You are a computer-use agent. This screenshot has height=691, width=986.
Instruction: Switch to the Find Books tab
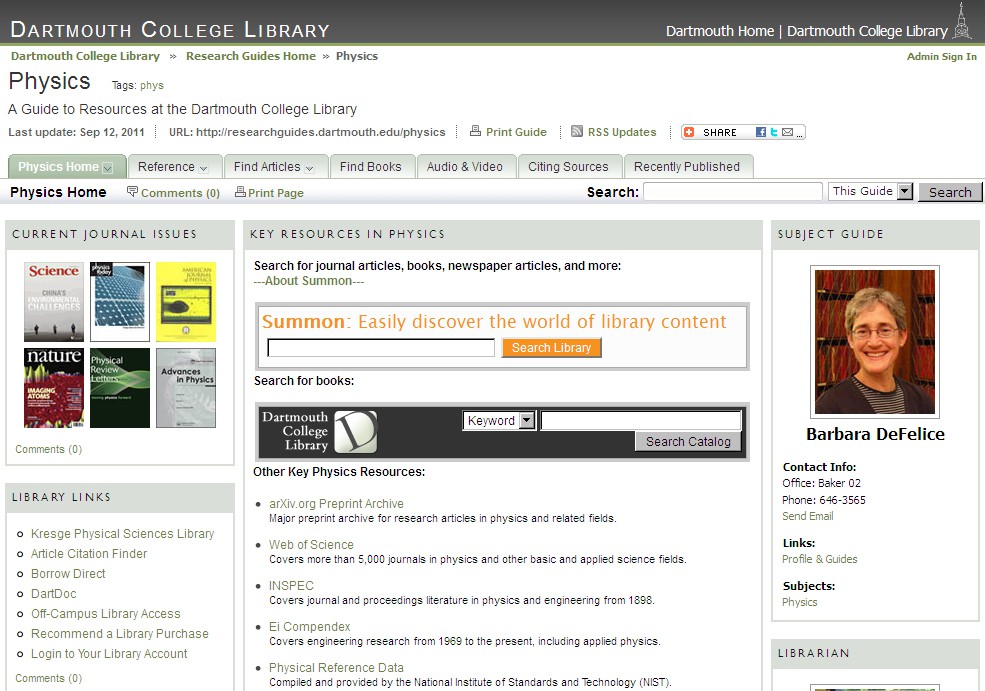370,167
